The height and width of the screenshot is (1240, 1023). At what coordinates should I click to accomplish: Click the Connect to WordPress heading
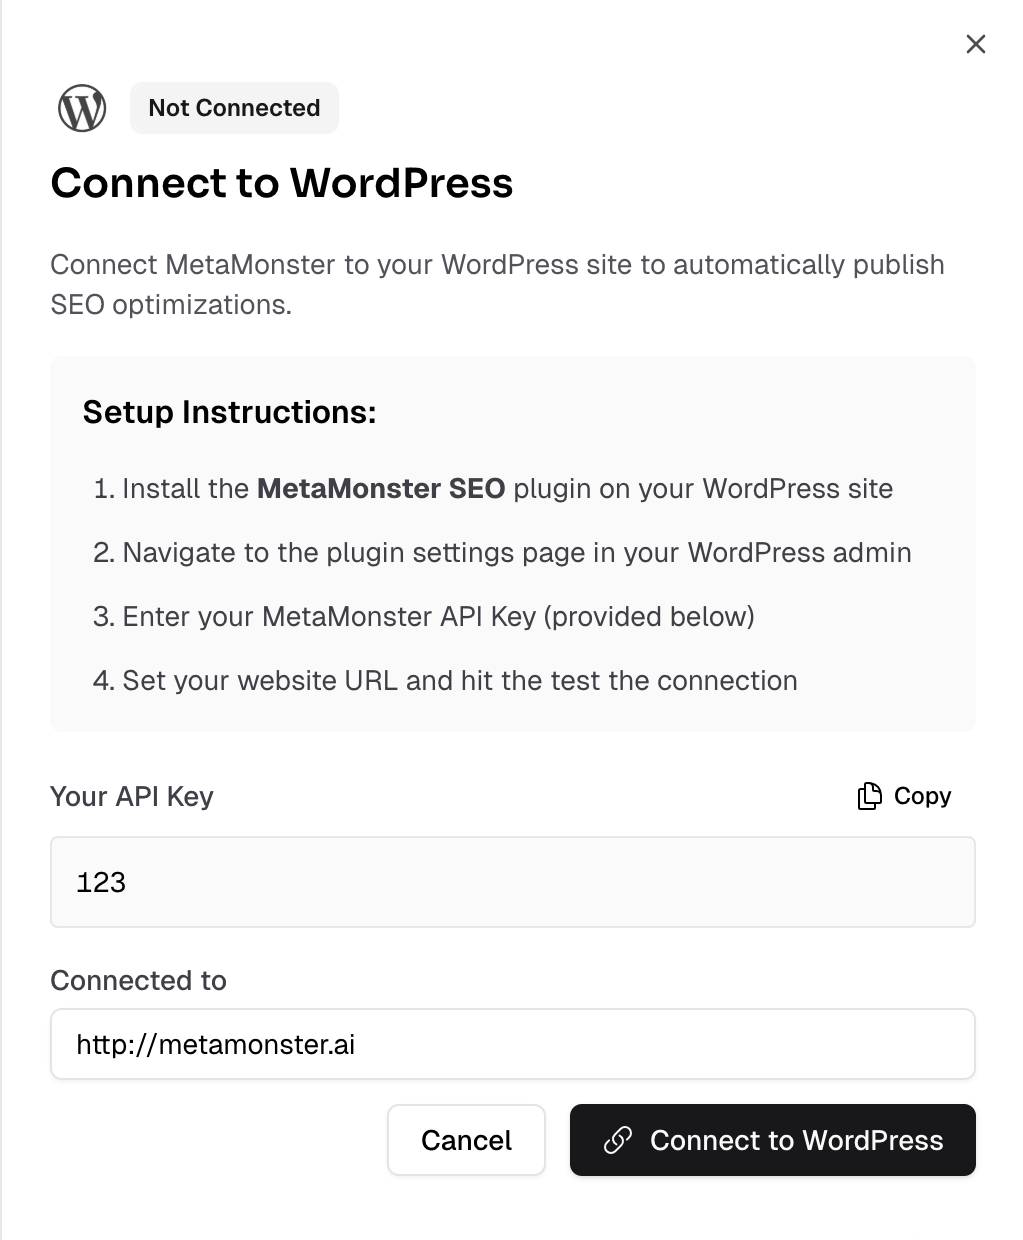click(282, 183)
